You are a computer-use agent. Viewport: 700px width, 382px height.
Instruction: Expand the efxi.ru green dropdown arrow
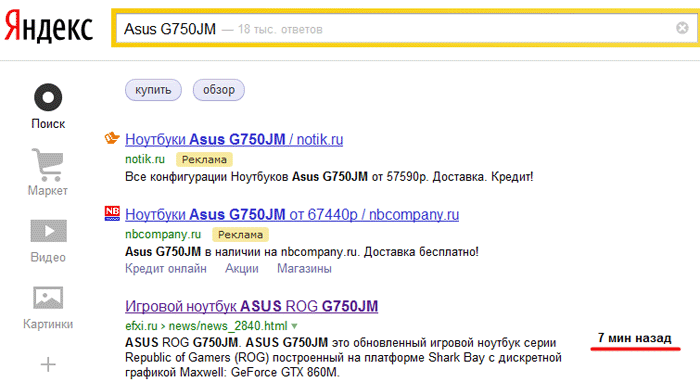pyautogui.click(x=294, y=326)
